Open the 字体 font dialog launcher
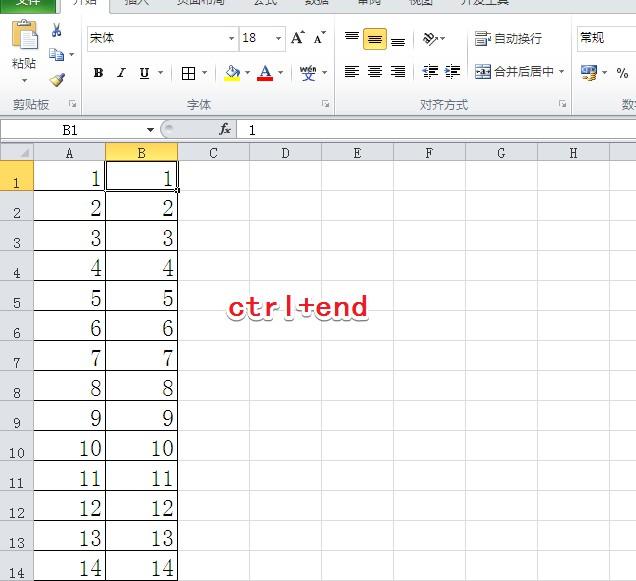This screenshot has height=581, width=636. (x=325, y=104)
